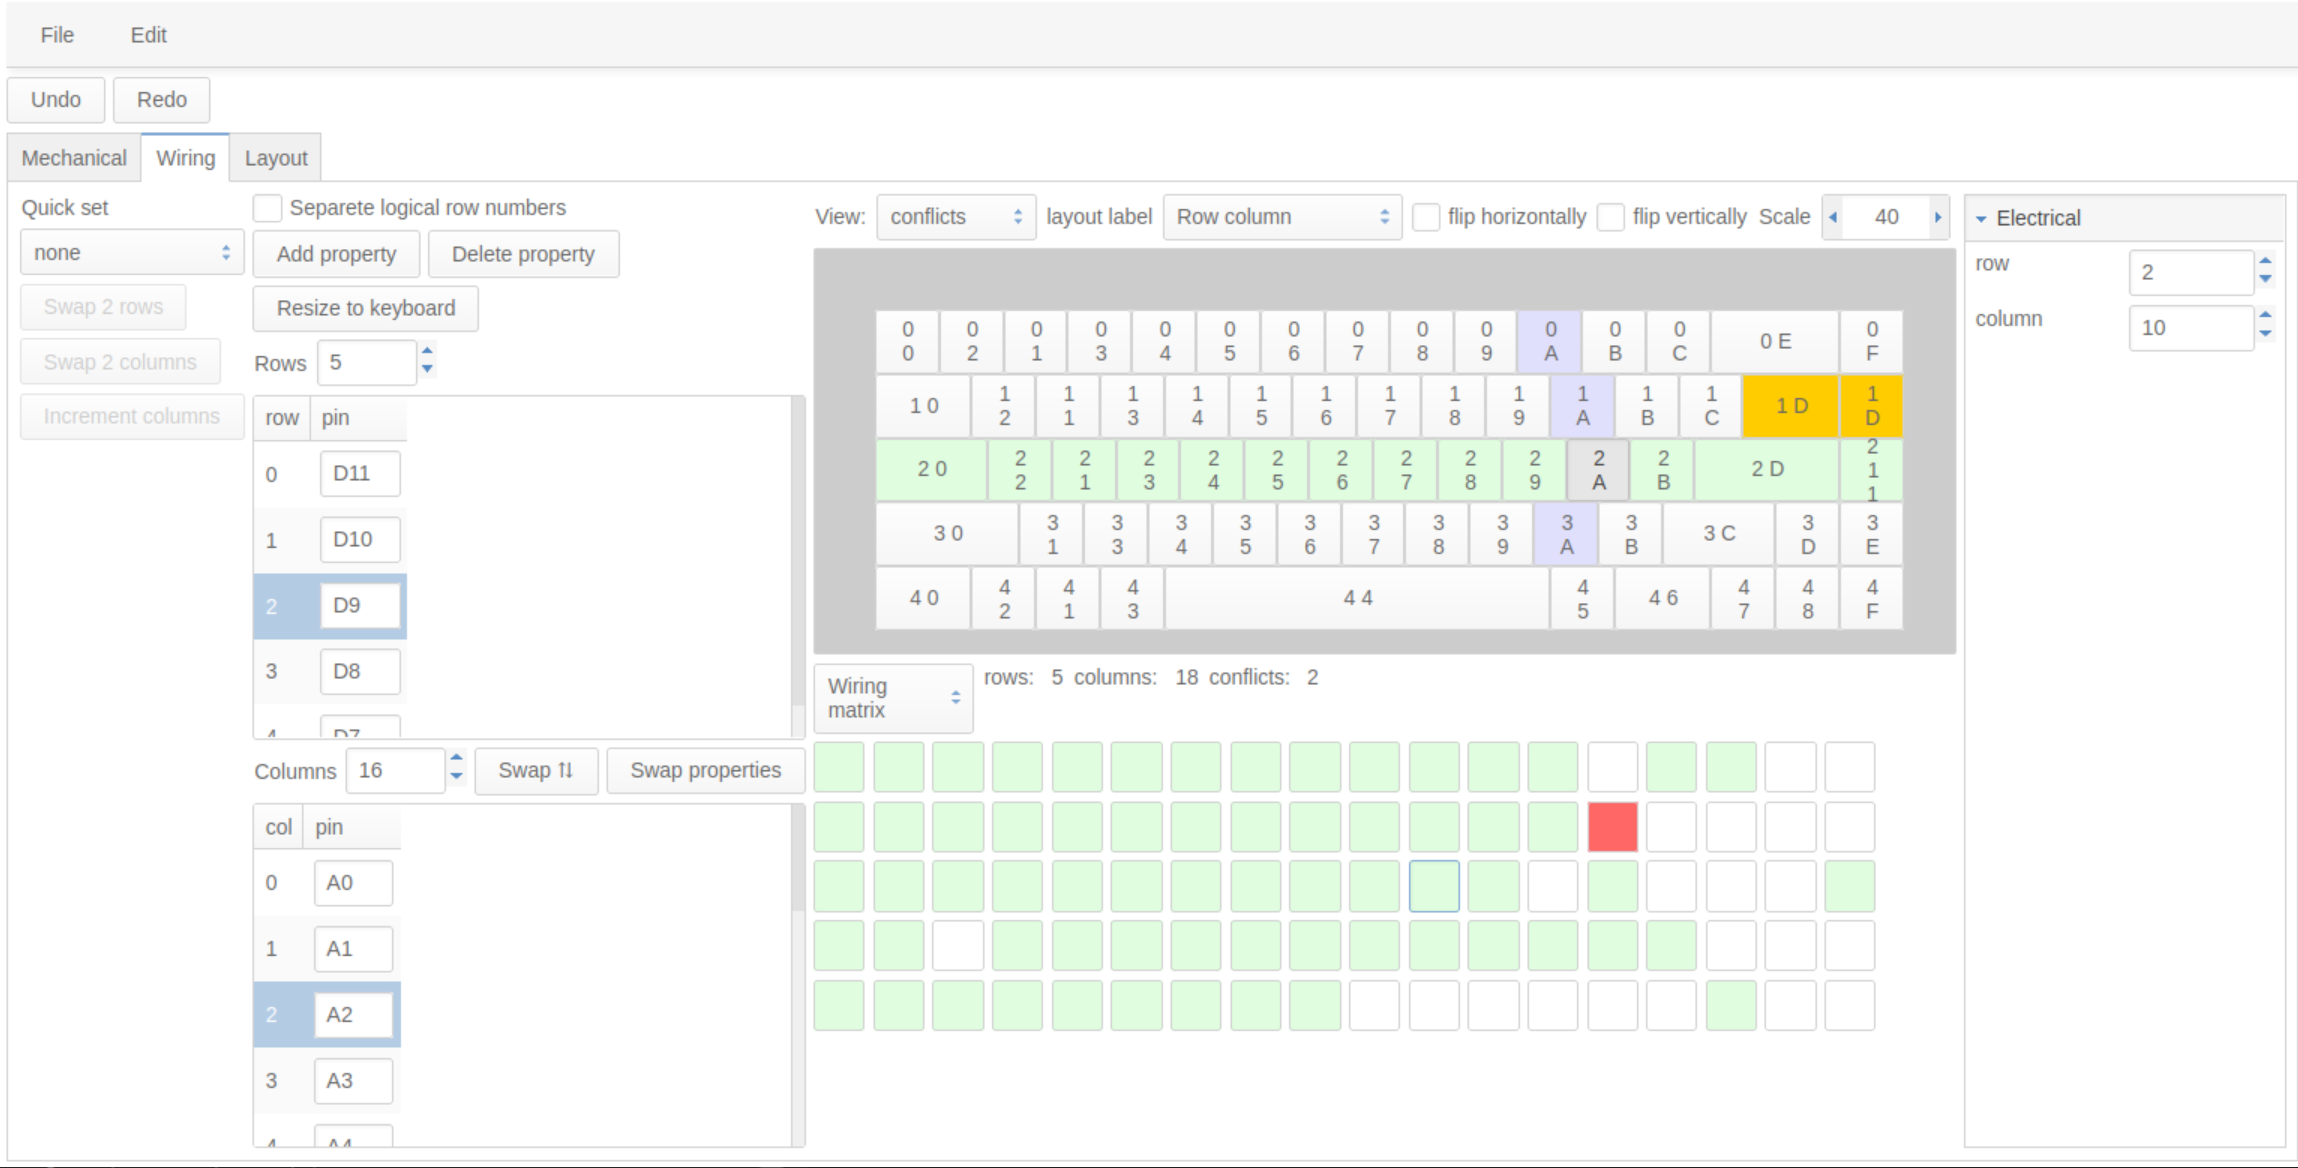Select the orange 1 D key
2298x1168 pixels.
point(1790,406)
